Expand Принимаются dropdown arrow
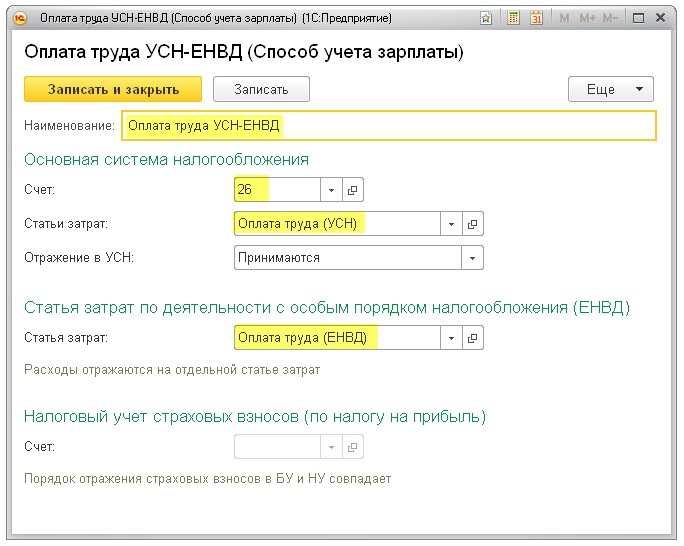The image size is (684, 546). click(x=472, y=258)
